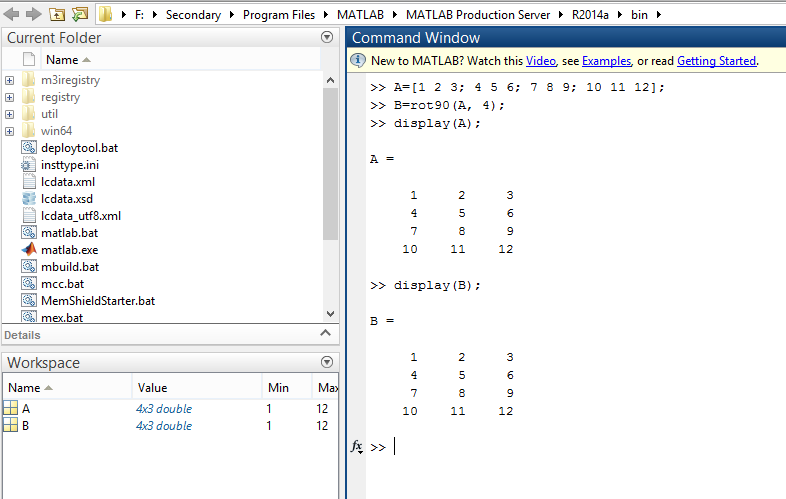Click the matlab.exe MATLAB logo icon
The width and height of the screenshot is (786, 499).
coord(29,249)
